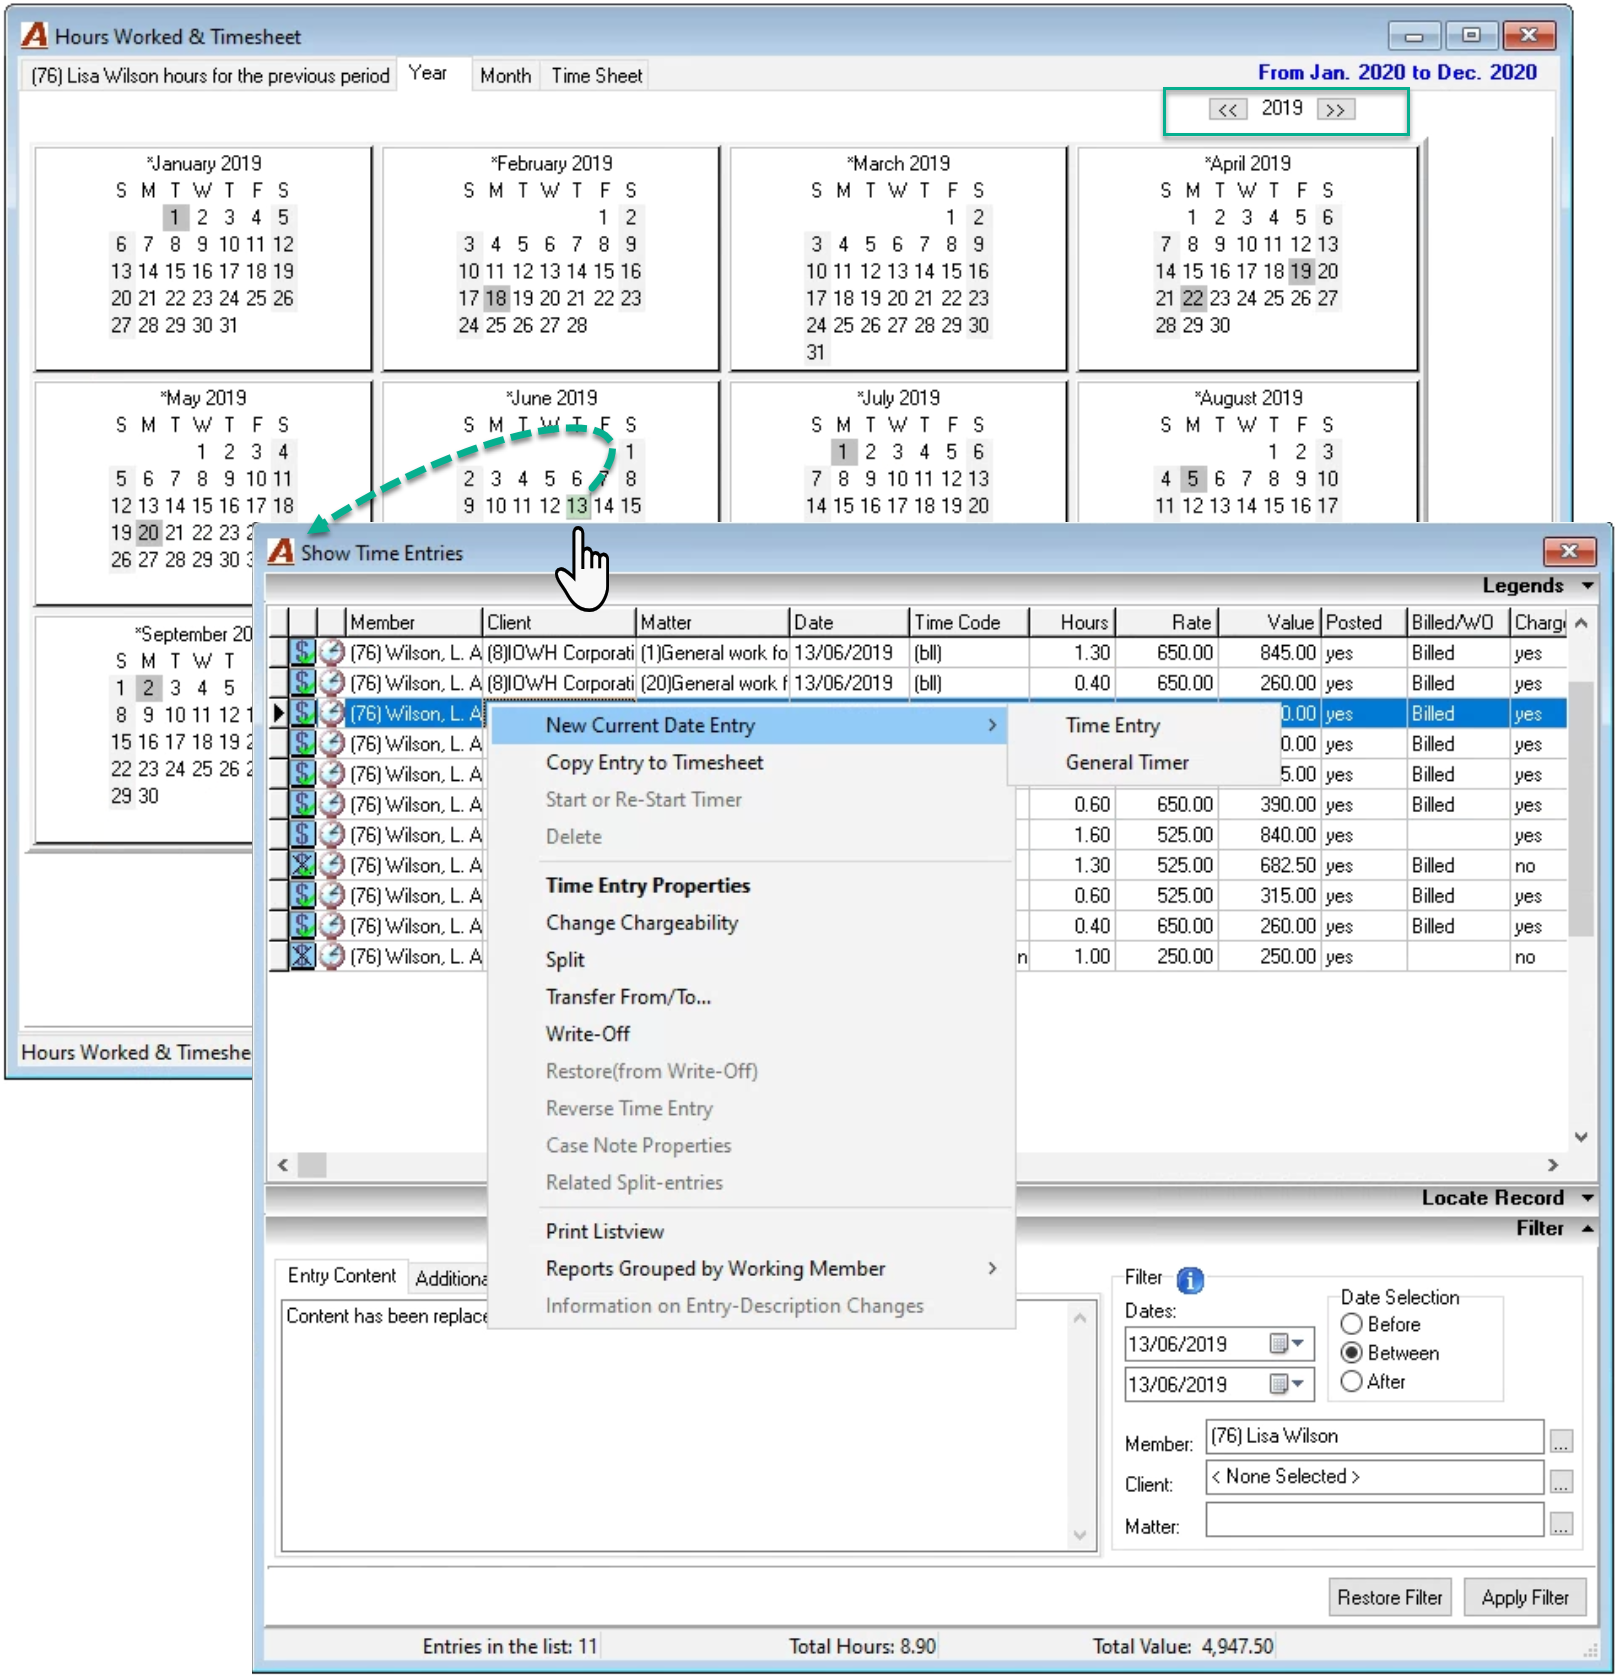Viewport: 1618px width, 1677px height.
Task: Go to previous year with << button
Action: [x=1228, y=110]
